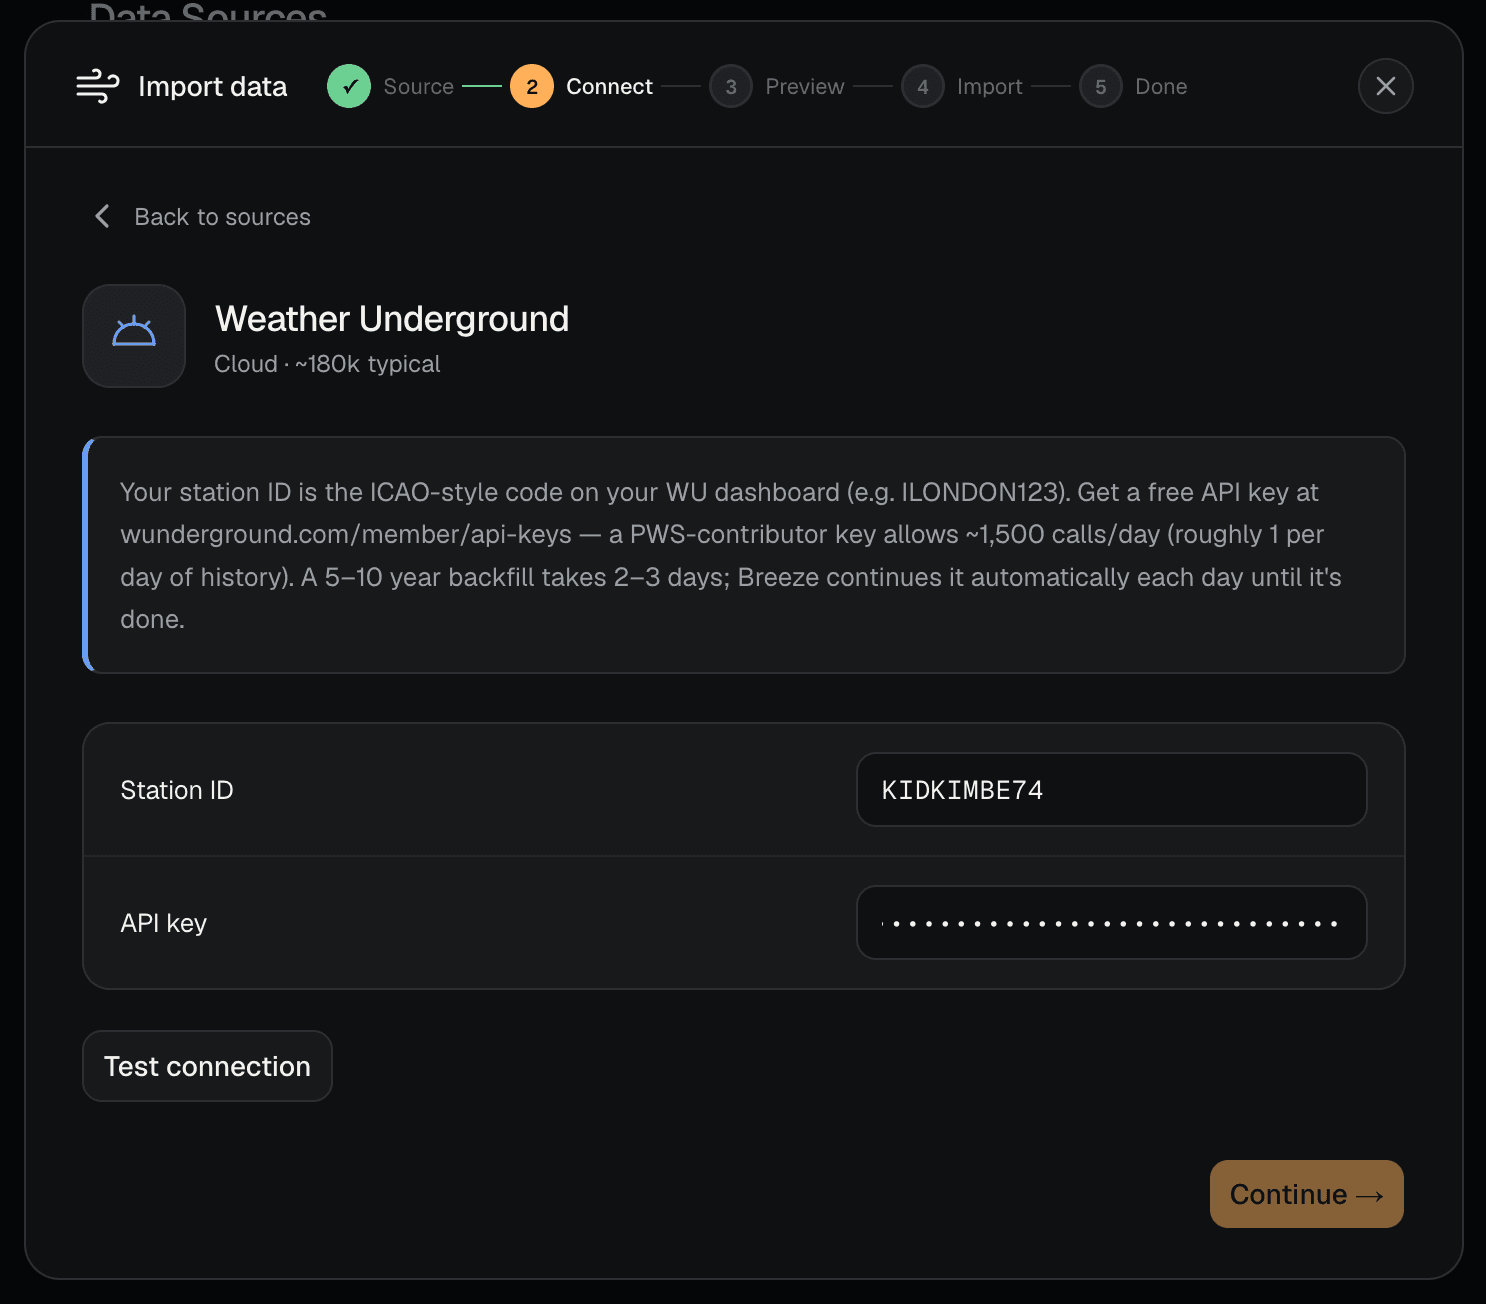Click the Connect step label

click(609, 87)
